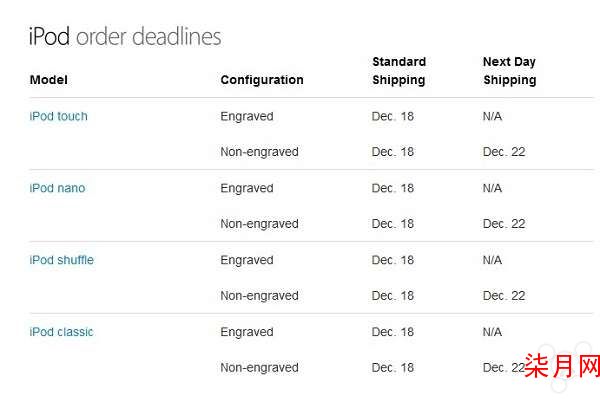Image resolution: width=600 pixels, height=402 pixels.
Task: Click Dec. 22 for non-engraved iPod touch
Action: [504, 152]
